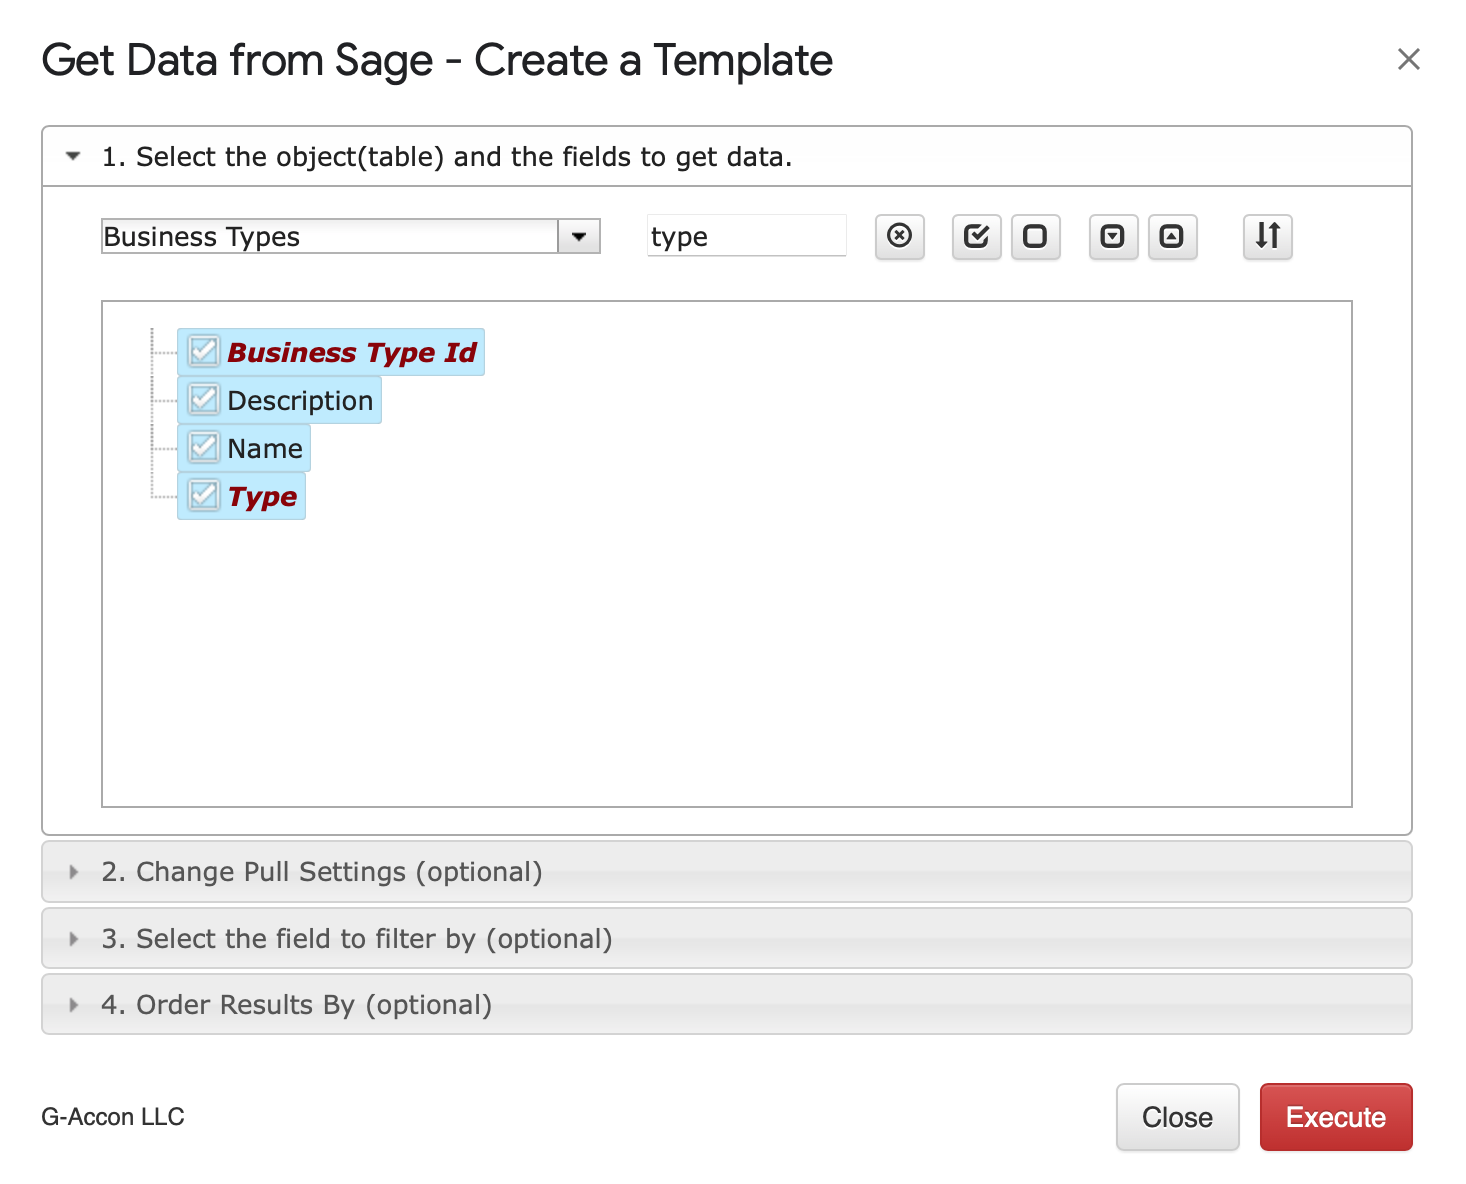Close dialog with the X icon
The width and height of the screenshot is (1466, 1184).
(1408, 60)
